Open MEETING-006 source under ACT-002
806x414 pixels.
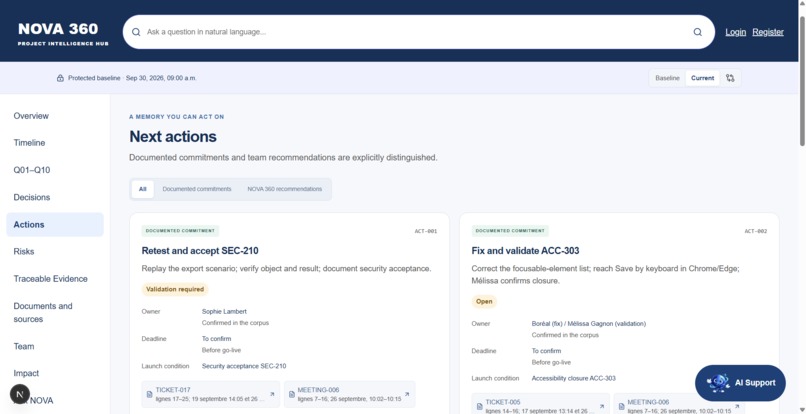tap(680, 404)
